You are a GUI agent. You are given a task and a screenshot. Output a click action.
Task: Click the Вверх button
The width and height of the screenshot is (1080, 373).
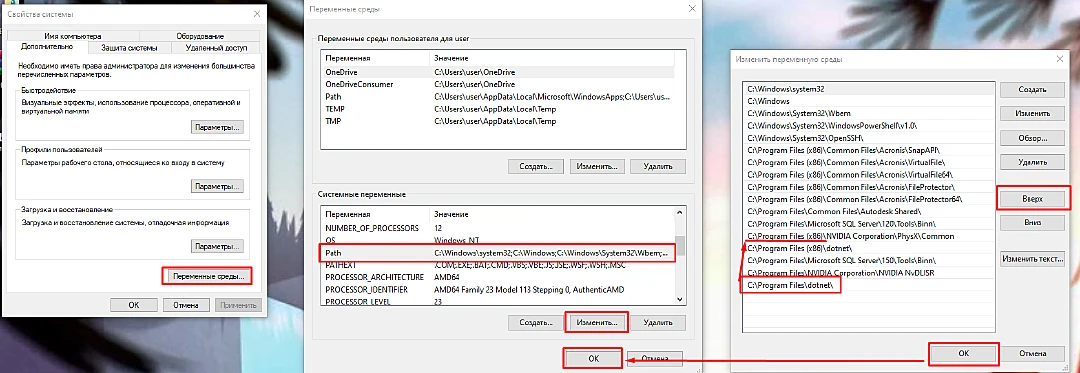1032,198
